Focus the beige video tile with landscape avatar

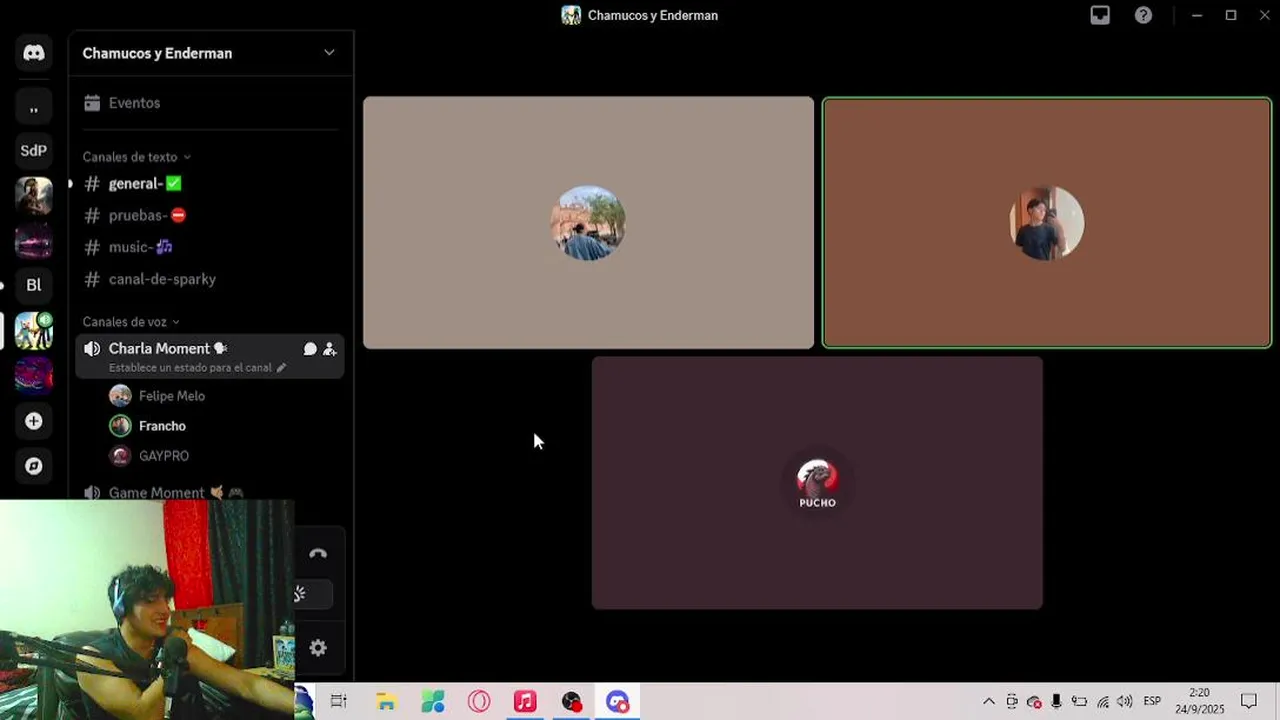(x=588, y=223)
